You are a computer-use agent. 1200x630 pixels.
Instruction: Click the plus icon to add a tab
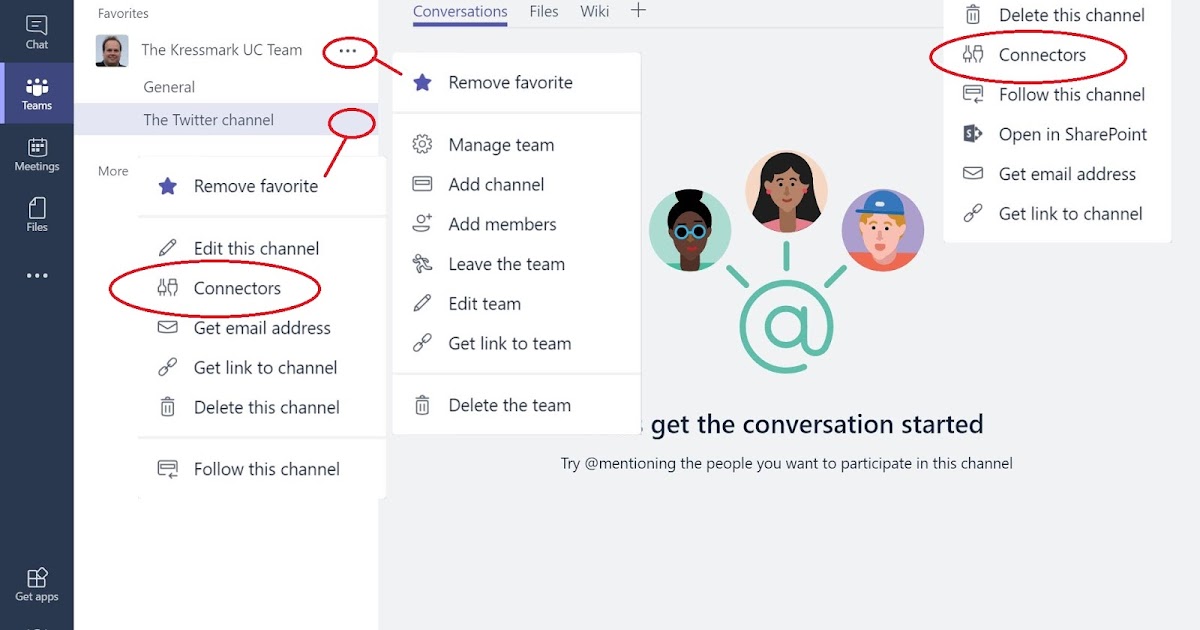pyautogui.click(x=637, y=12)
